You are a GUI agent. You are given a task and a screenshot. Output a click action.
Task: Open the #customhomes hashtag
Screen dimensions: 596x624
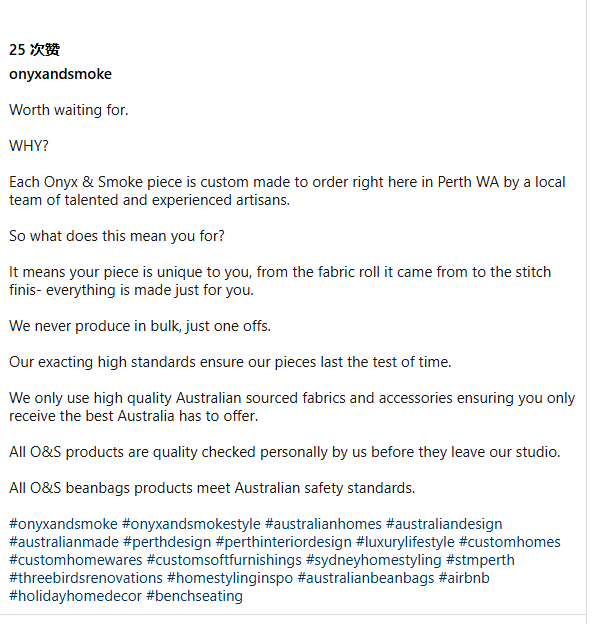coord(510,542)
